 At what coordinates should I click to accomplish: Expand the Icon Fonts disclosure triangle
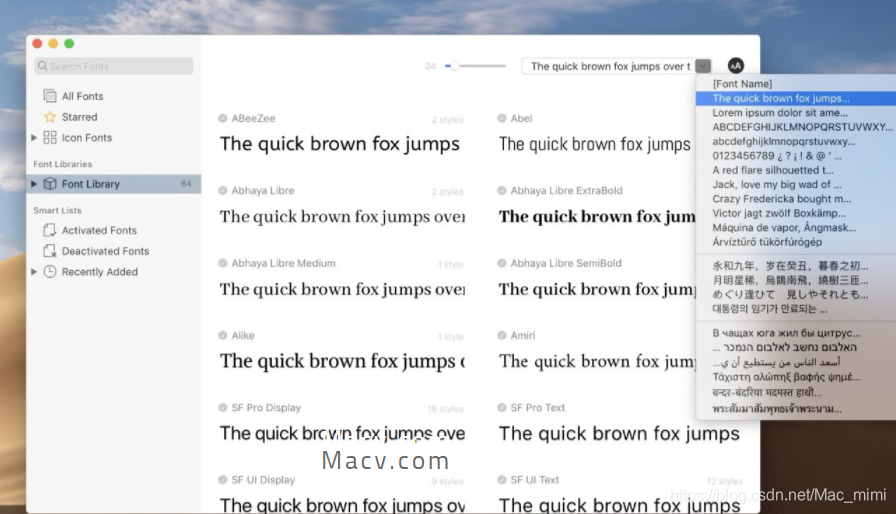click(x=34, y=138)
